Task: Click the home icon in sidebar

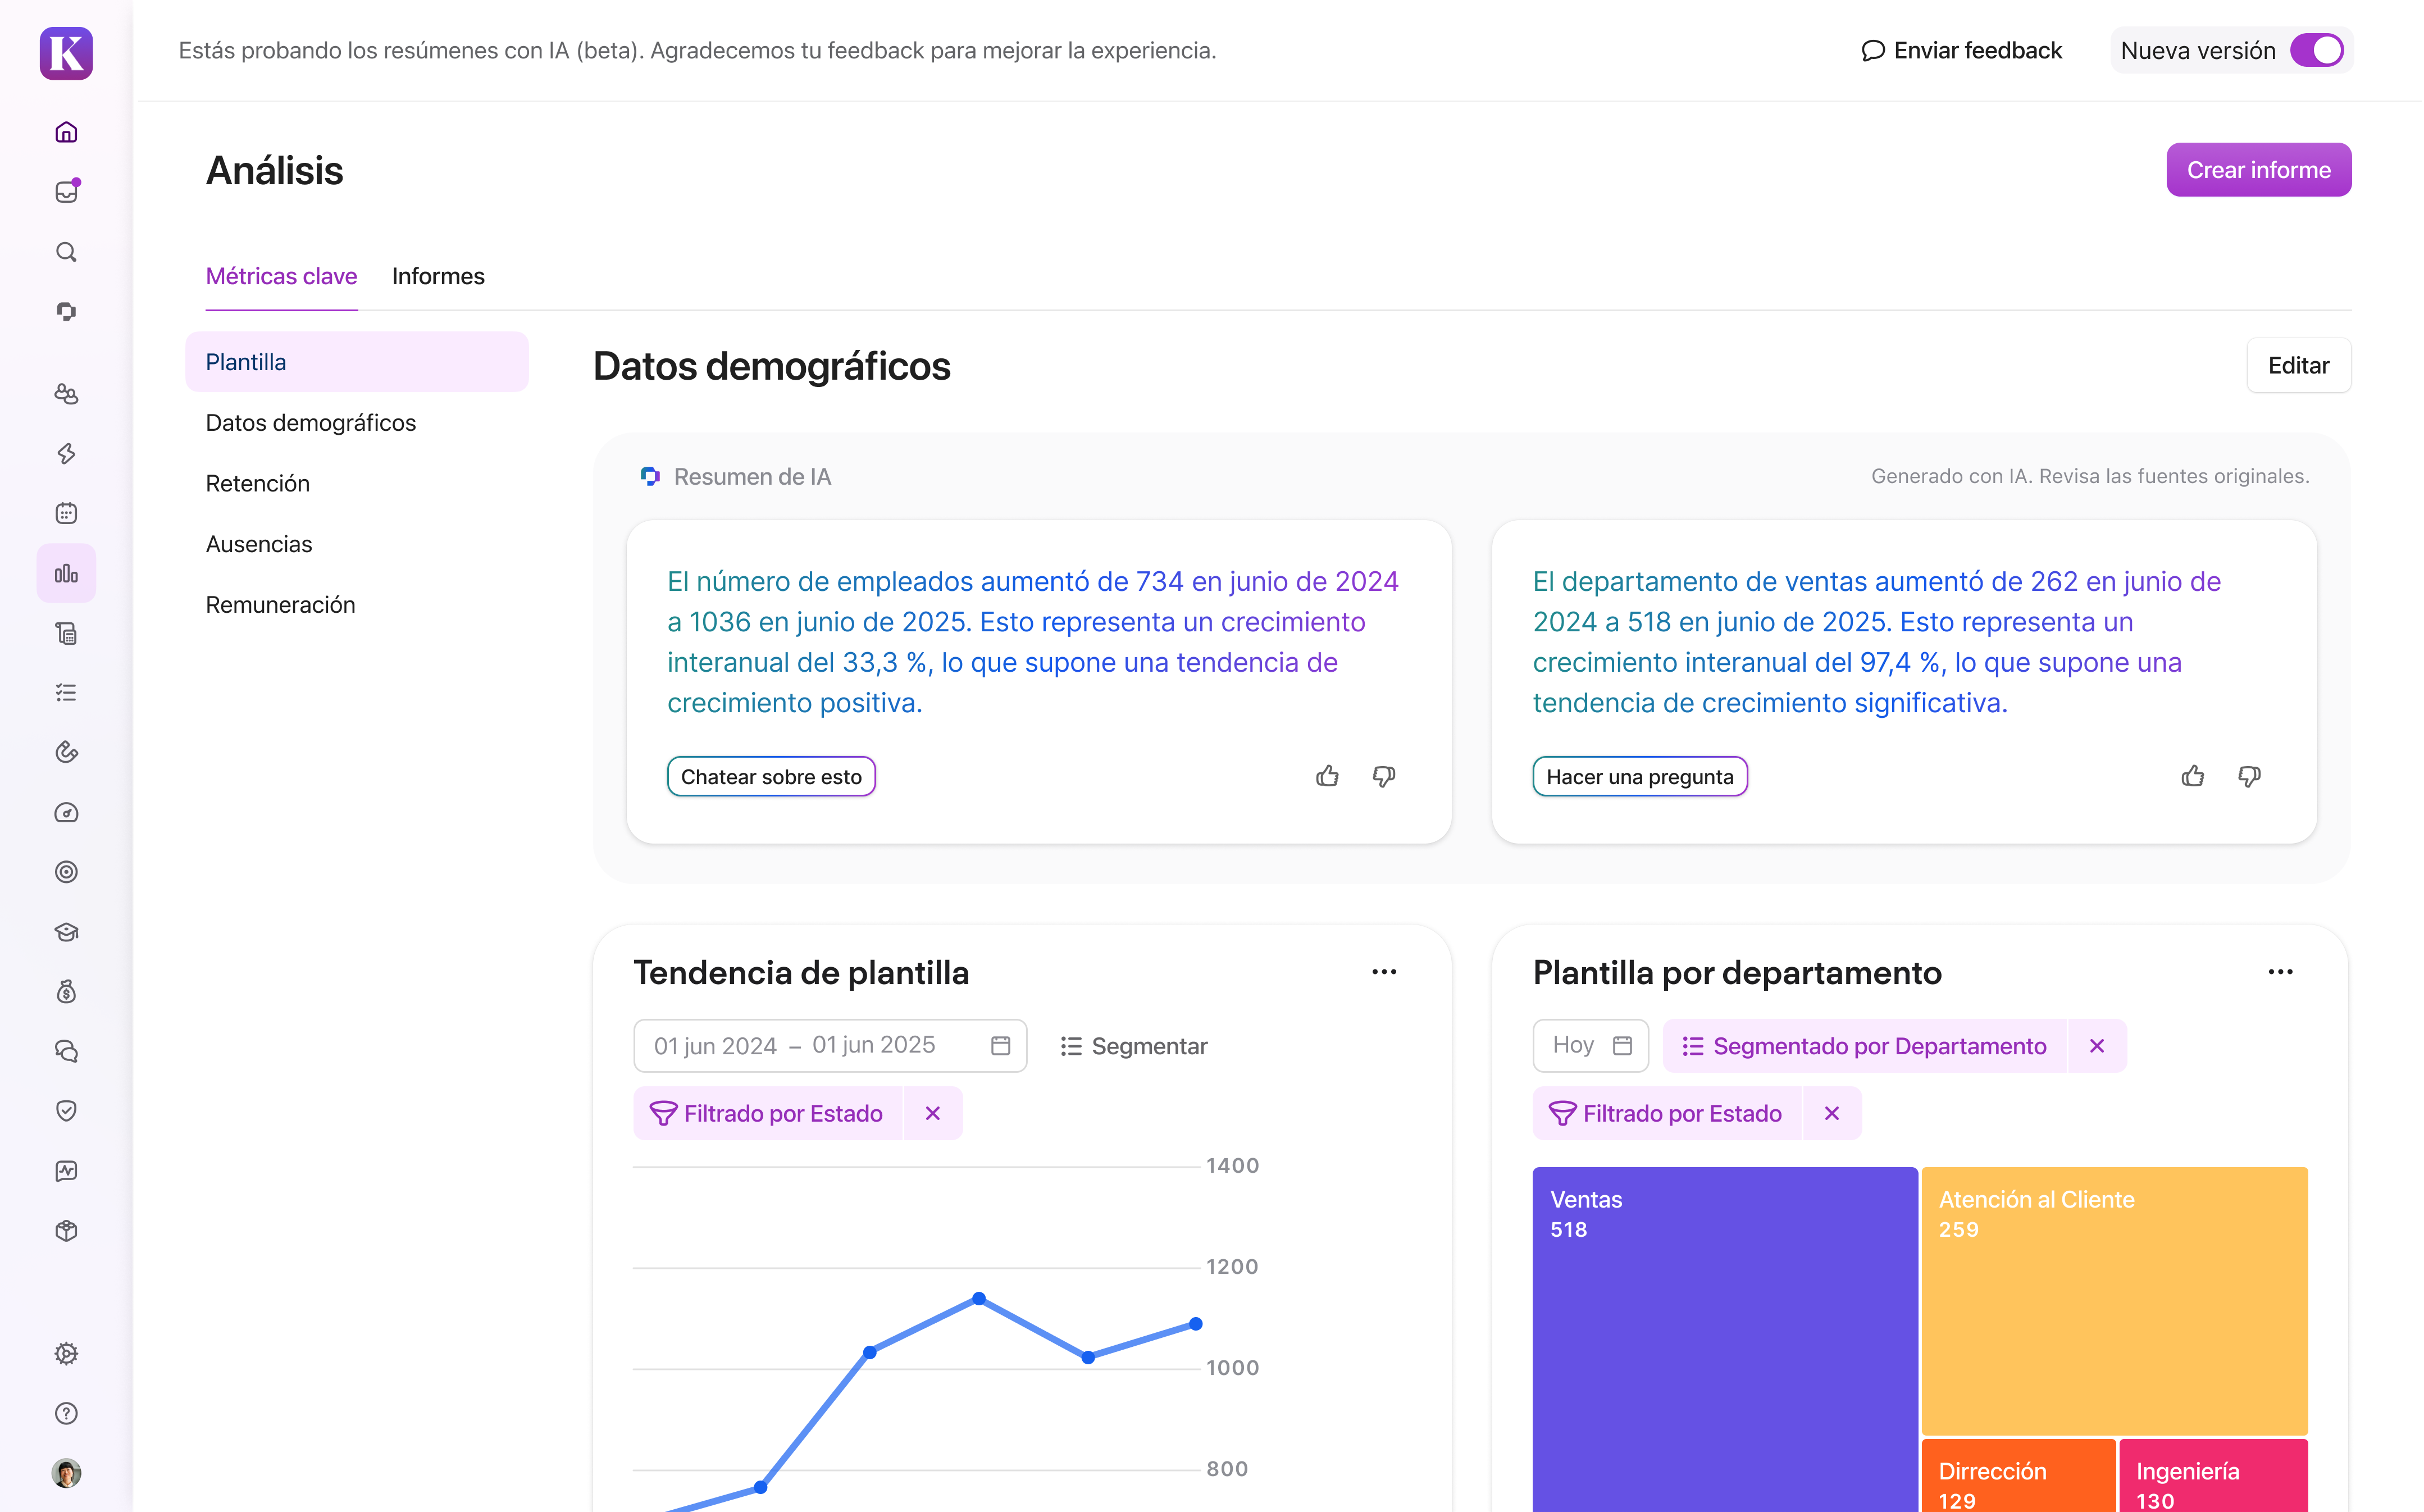Action: pyautogui.click(x=66, y=132)
